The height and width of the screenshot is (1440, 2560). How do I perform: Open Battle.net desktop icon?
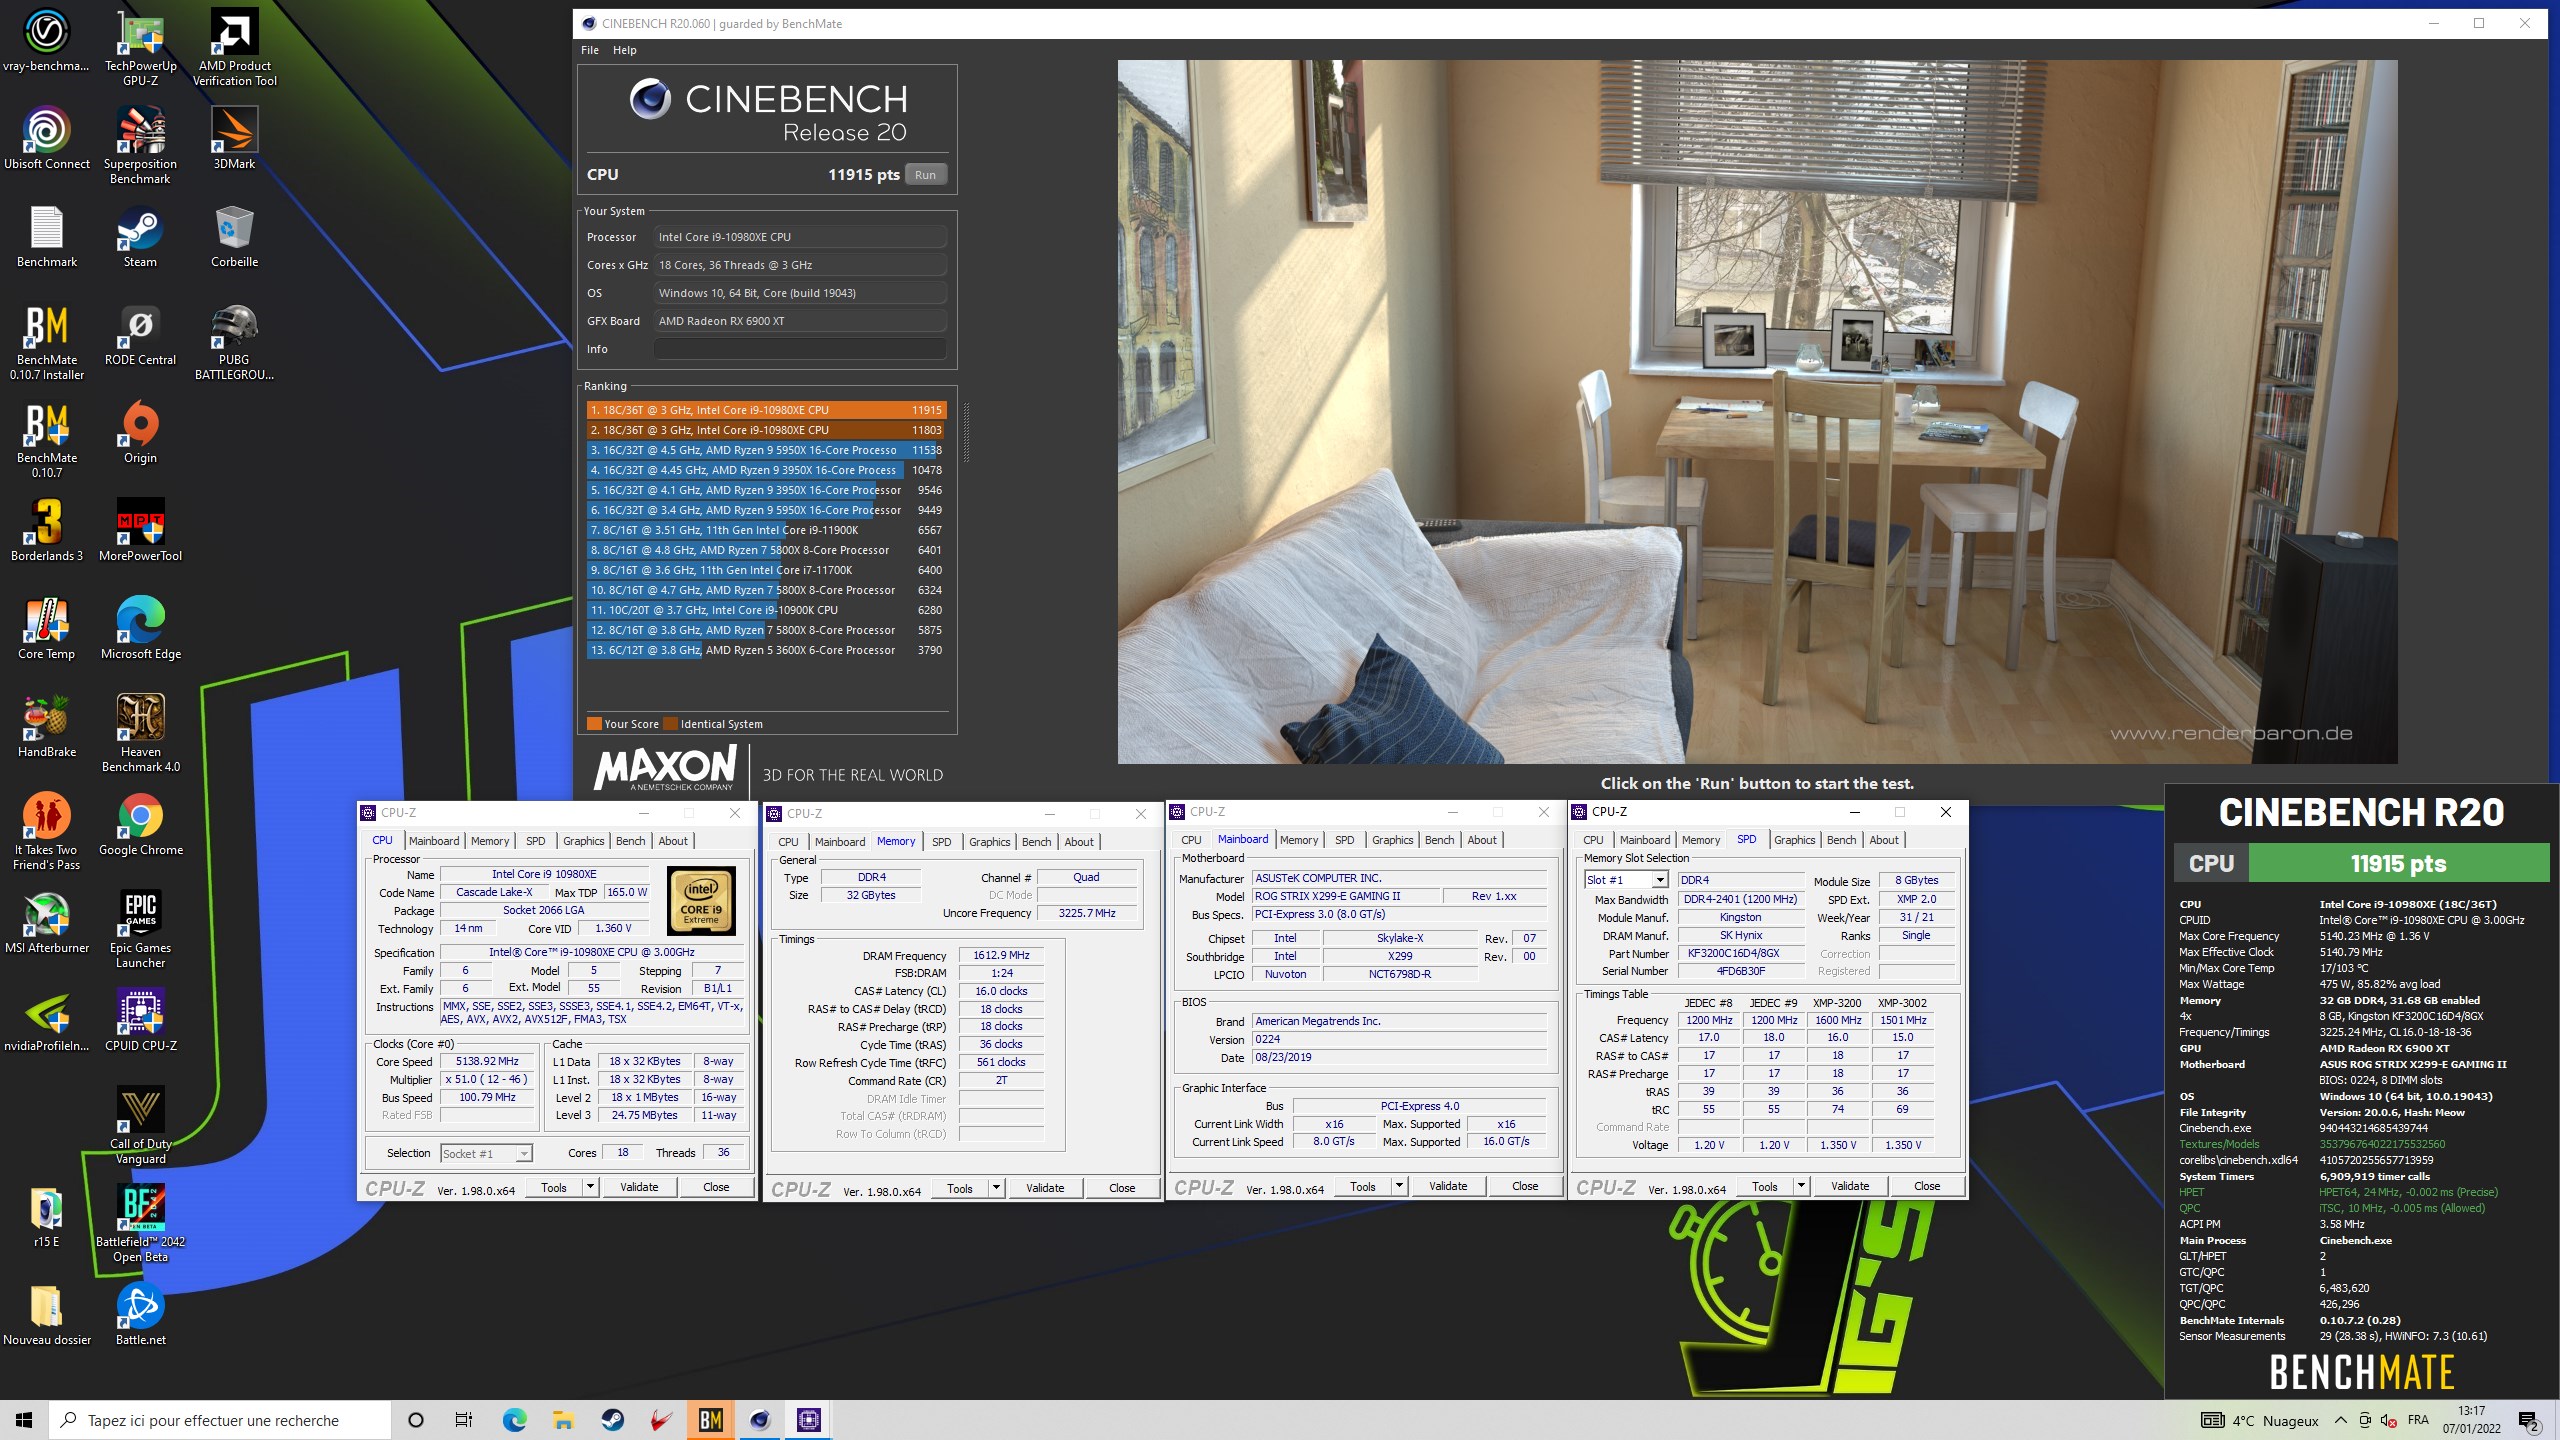coord(140,1314)
